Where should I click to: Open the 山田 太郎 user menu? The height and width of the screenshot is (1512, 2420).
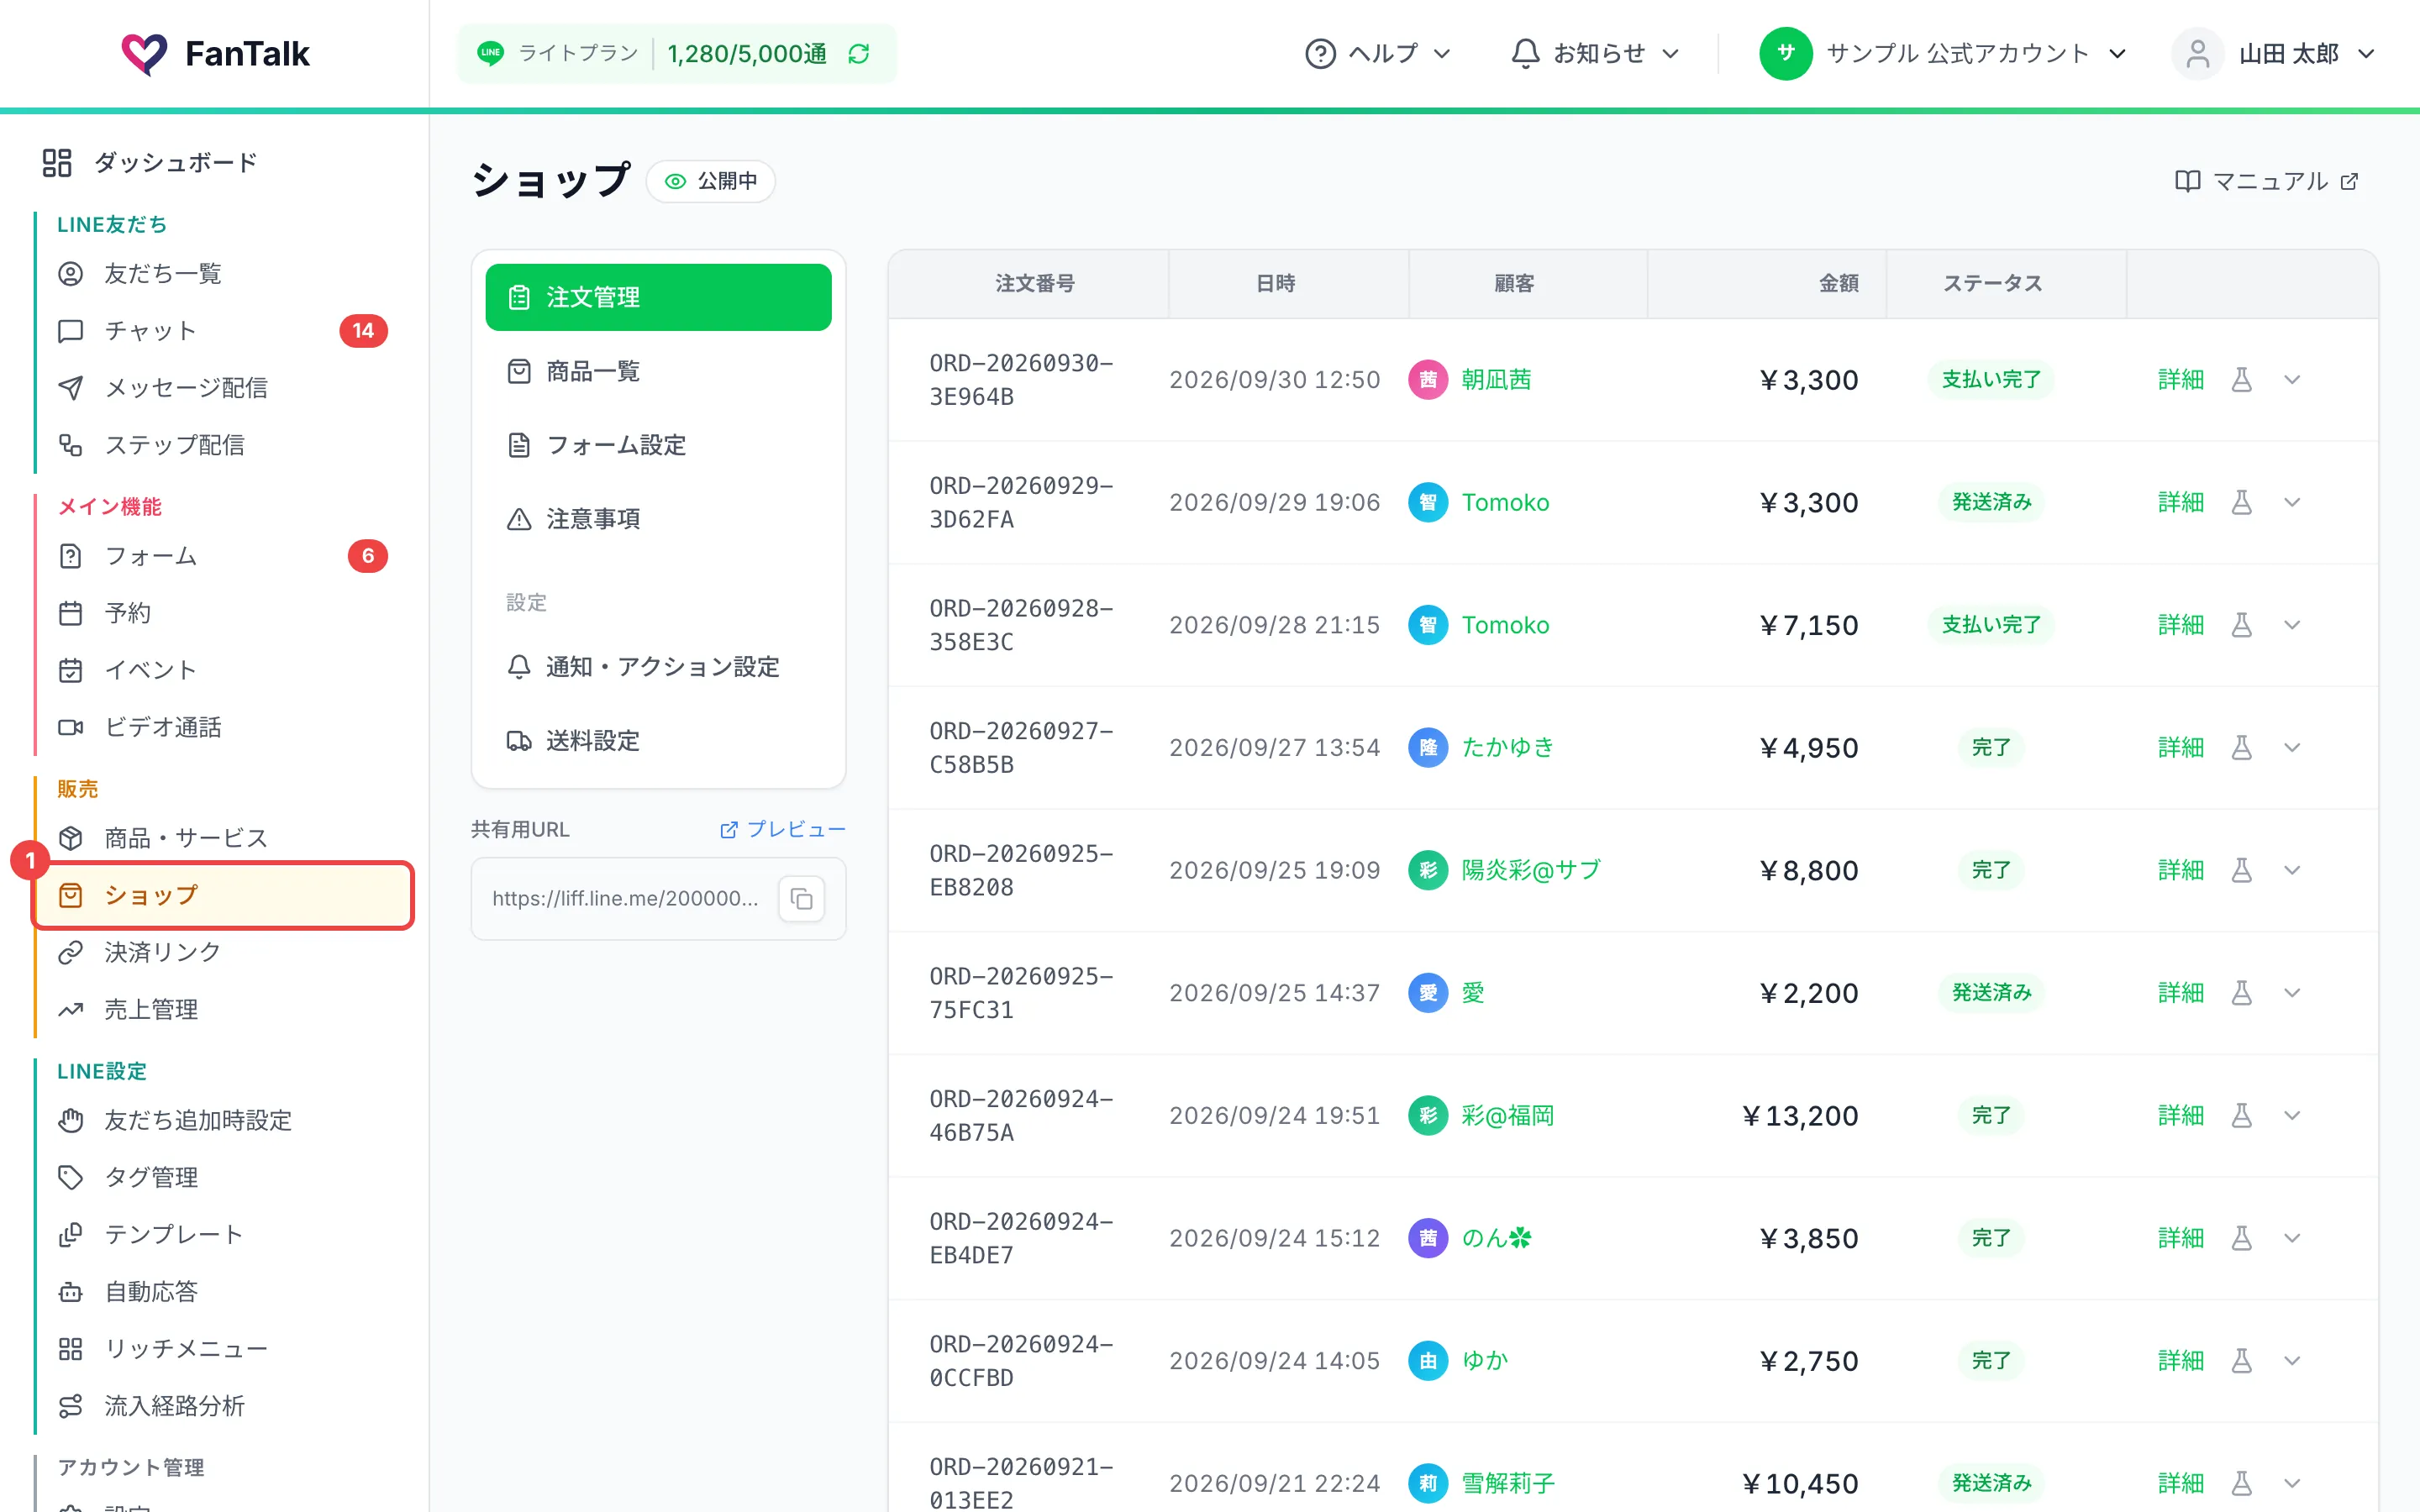point(2273,54)
